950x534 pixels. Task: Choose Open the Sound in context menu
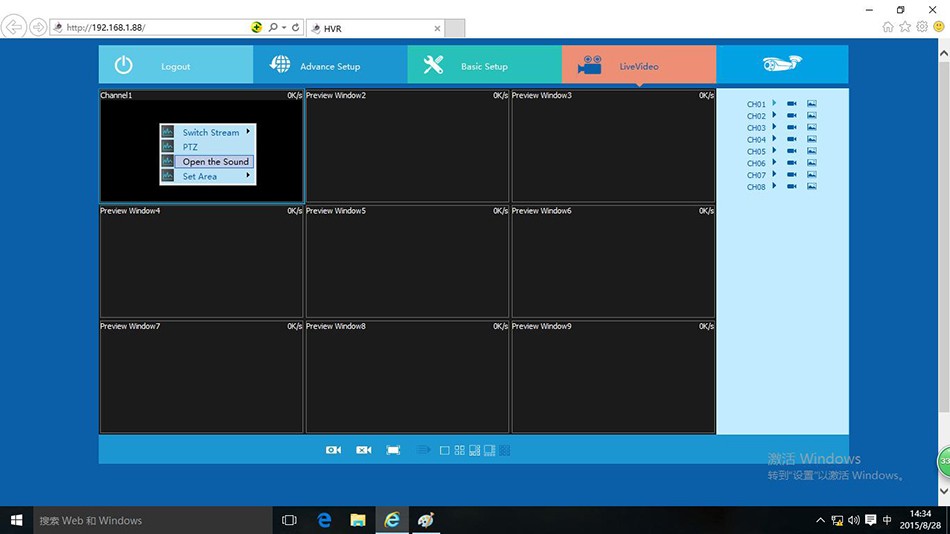[215, 161]
